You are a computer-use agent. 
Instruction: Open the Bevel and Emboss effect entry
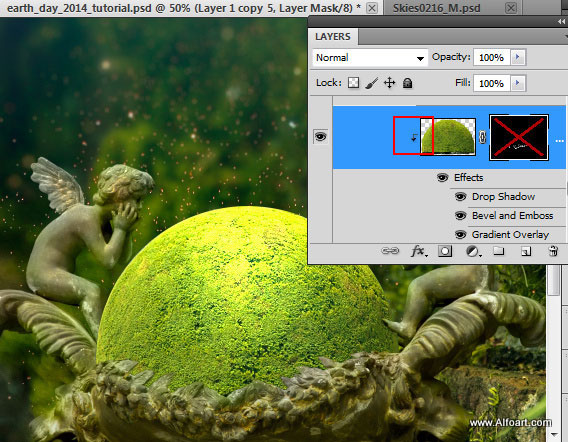[513, 216]
